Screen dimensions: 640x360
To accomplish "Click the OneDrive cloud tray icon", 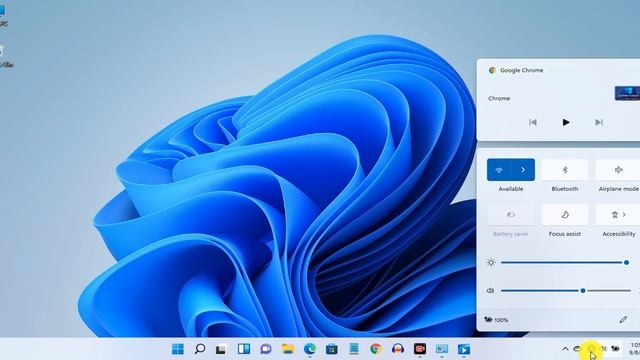I will pos(577,349).
